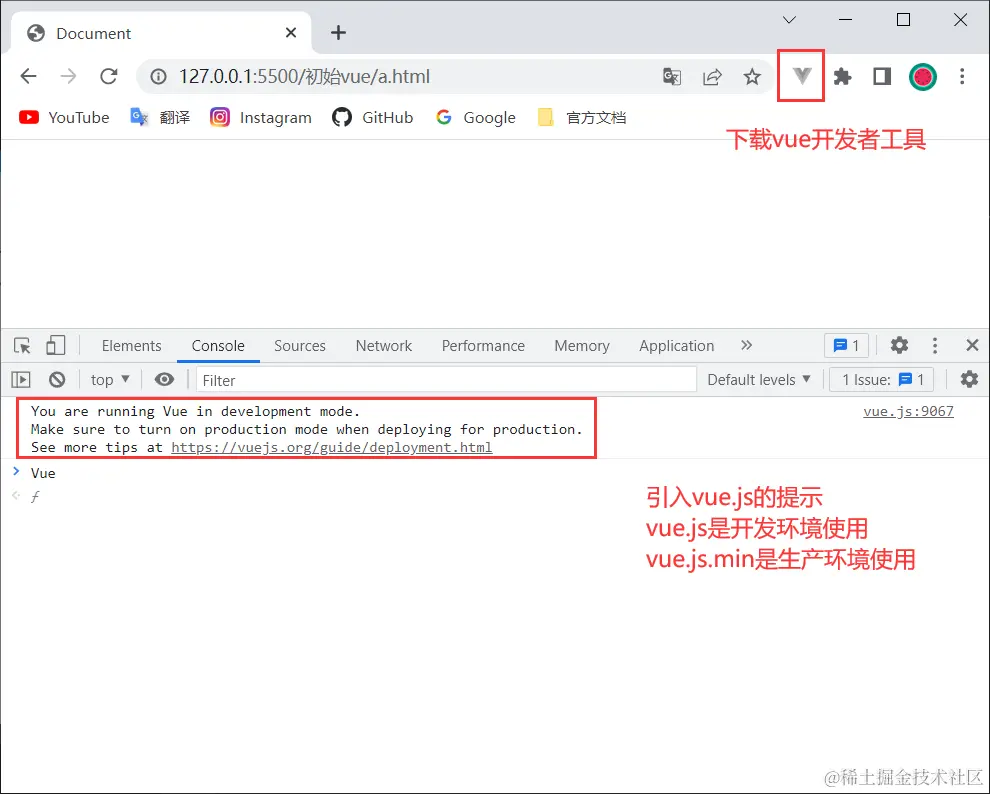
Task: Open the Extensions puzzle icon
Action: [842, 77]
